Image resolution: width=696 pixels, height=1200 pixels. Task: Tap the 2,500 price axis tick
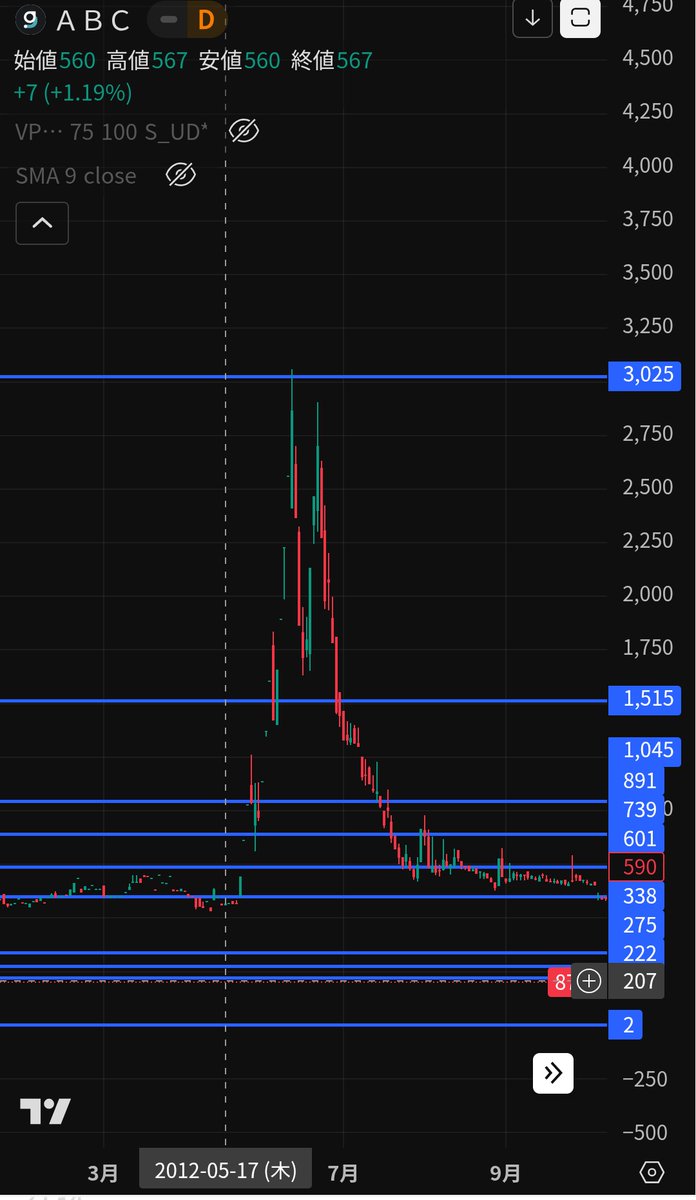[647, 487]
